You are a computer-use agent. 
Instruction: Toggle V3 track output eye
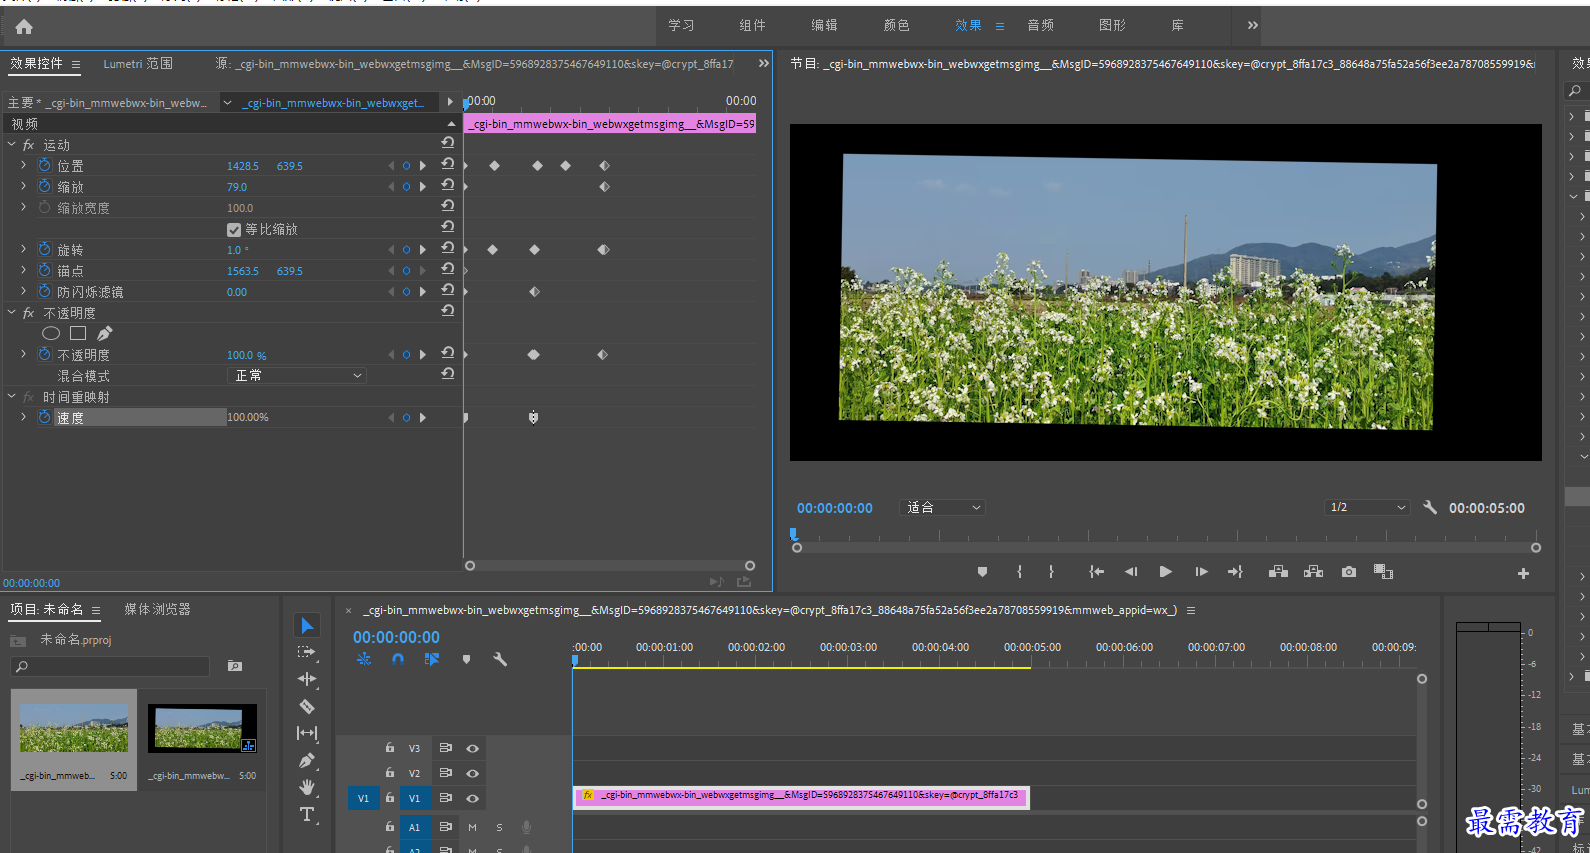[472, 748]
